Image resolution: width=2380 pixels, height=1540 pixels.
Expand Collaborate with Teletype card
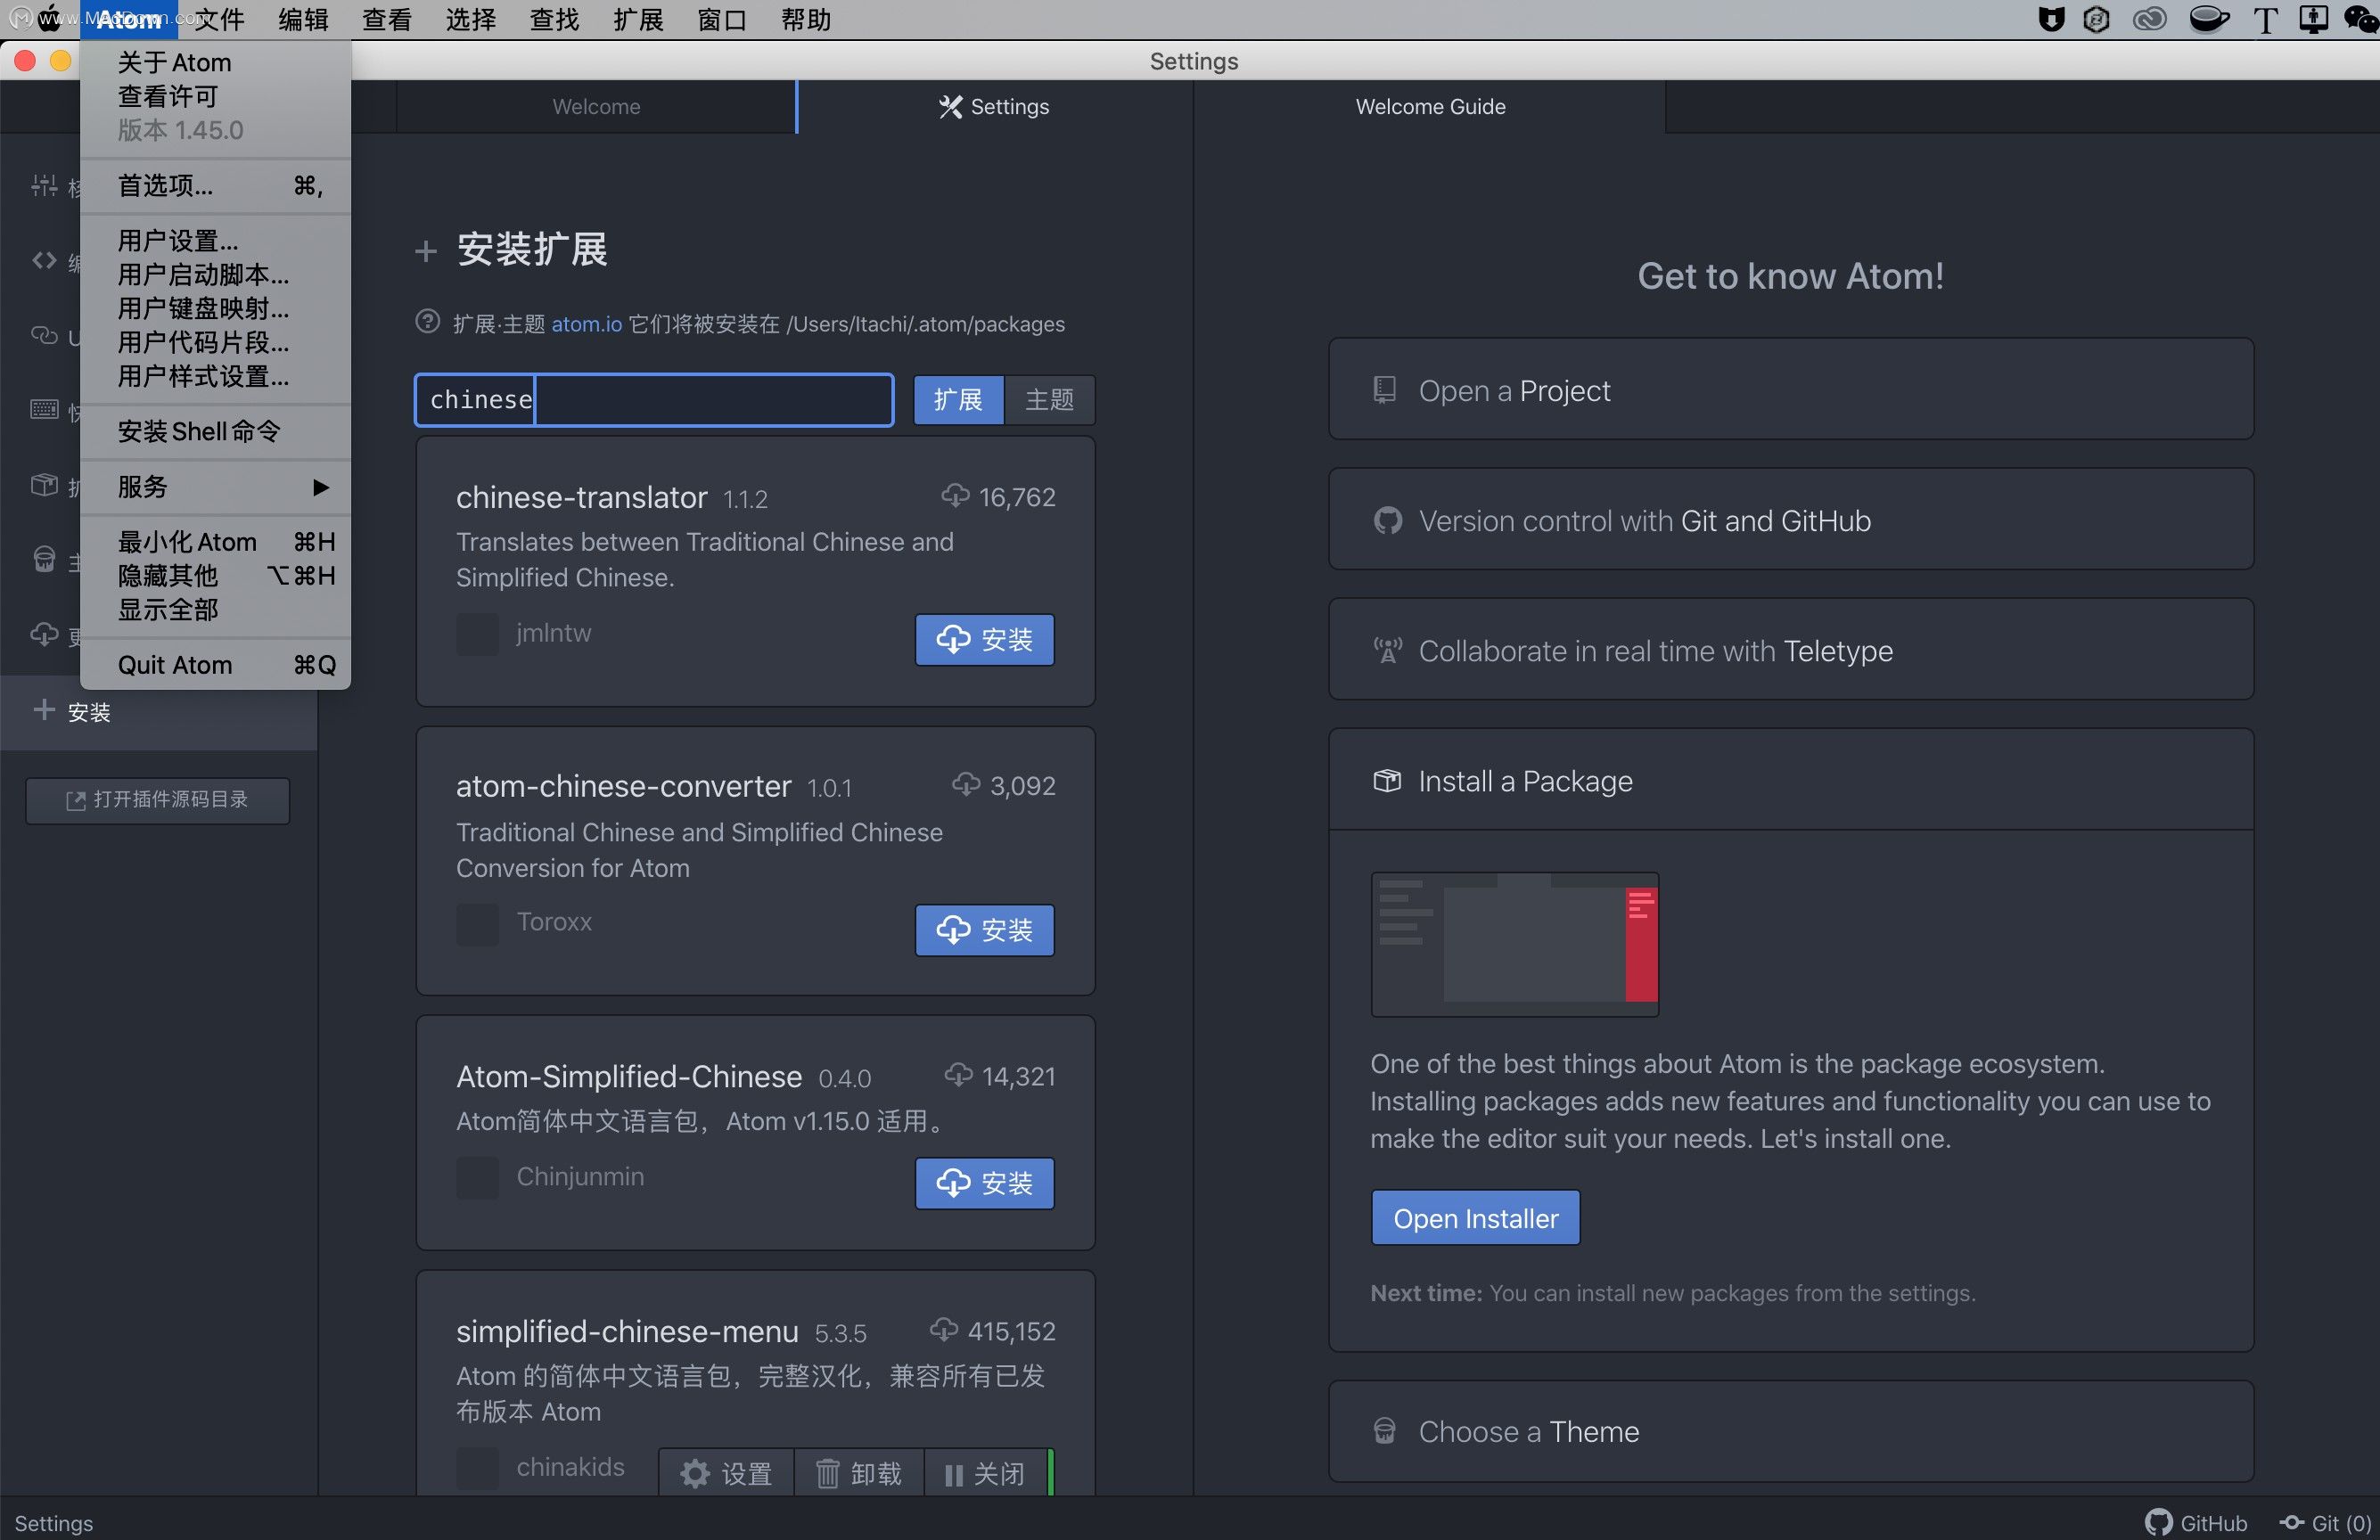(1790, 650)
